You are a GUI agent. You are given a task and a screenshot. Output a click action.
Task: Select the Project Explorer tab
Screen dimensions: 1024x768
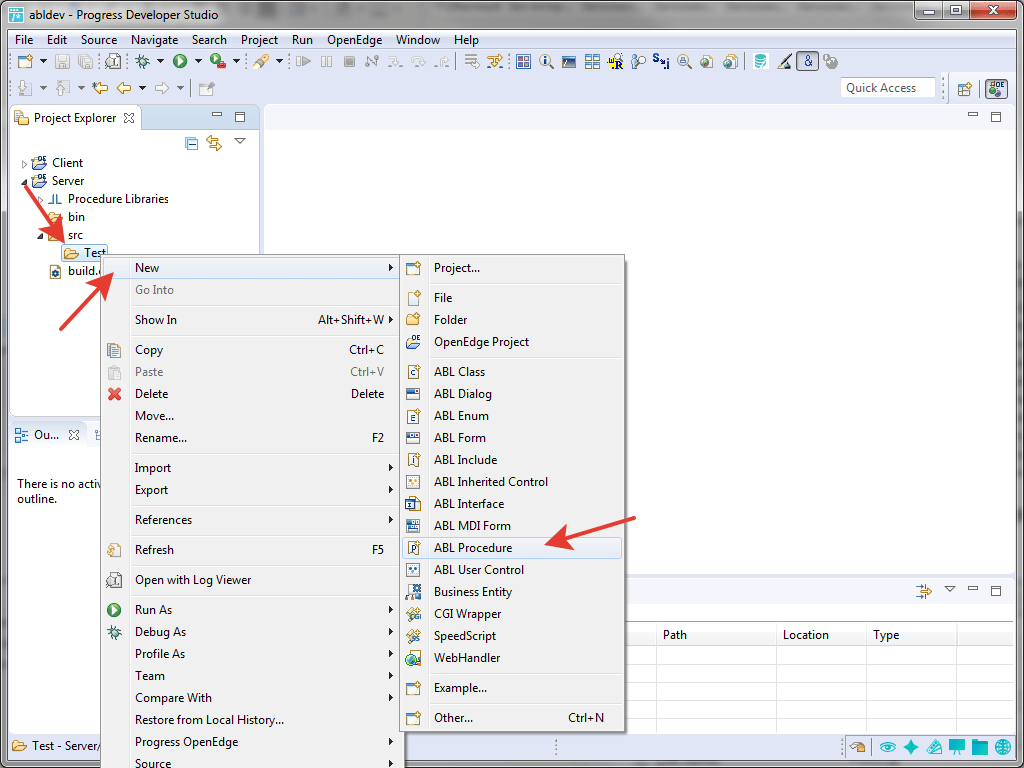[x=74, y=118]
